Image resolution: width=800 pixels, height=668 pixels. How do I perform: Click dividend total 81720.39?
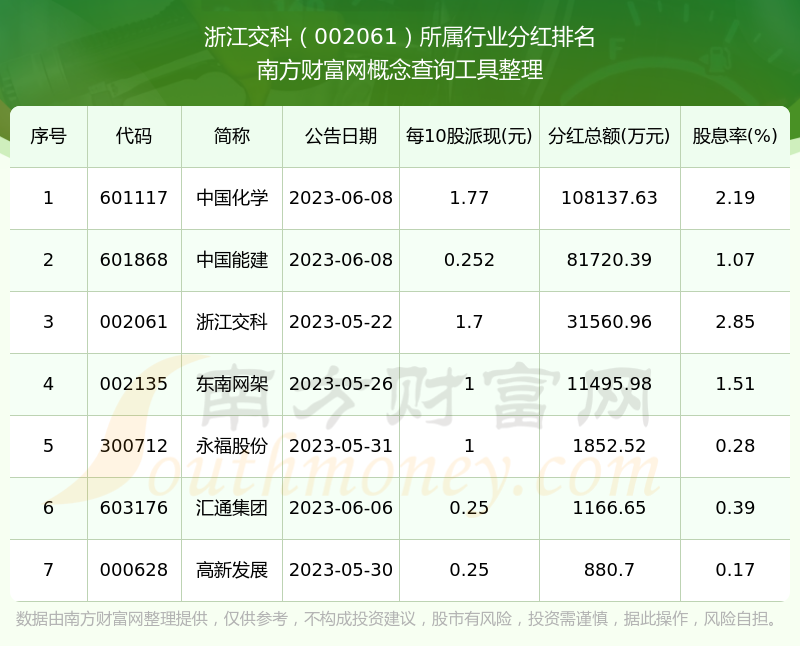pyautogui.click(x=609, y=260)
